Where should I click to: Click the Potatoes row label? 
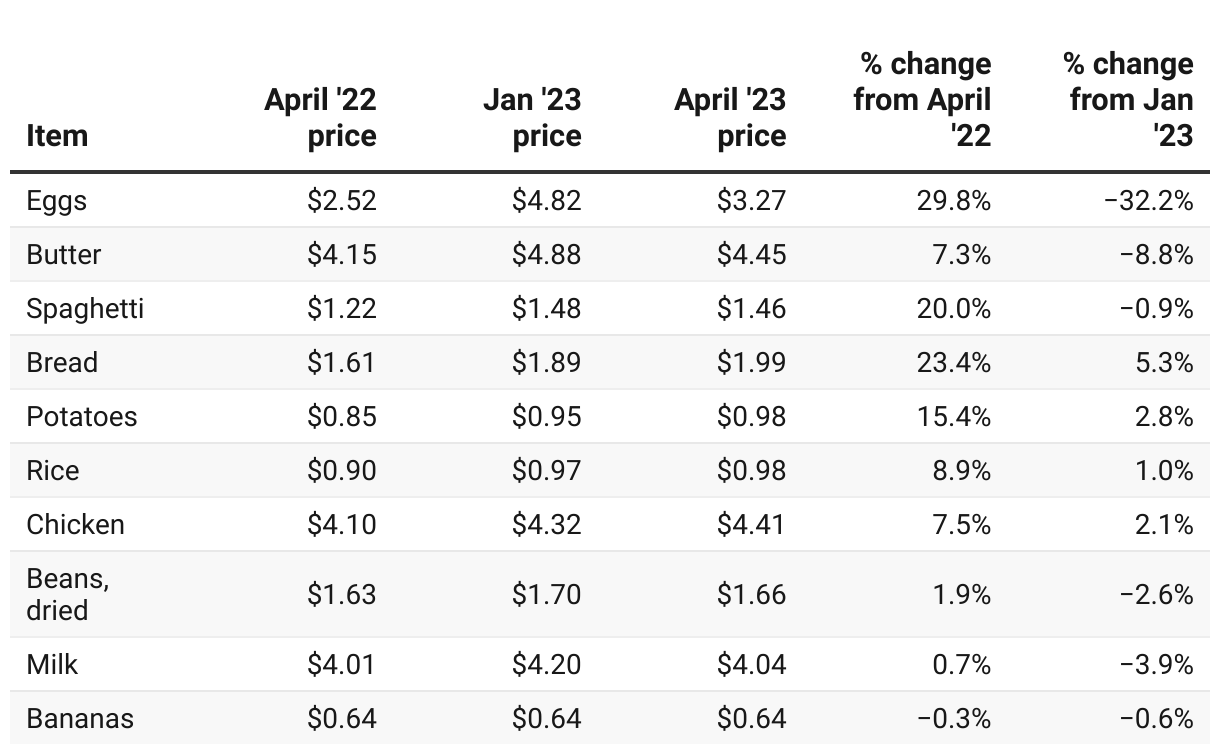tap(82, 417)
